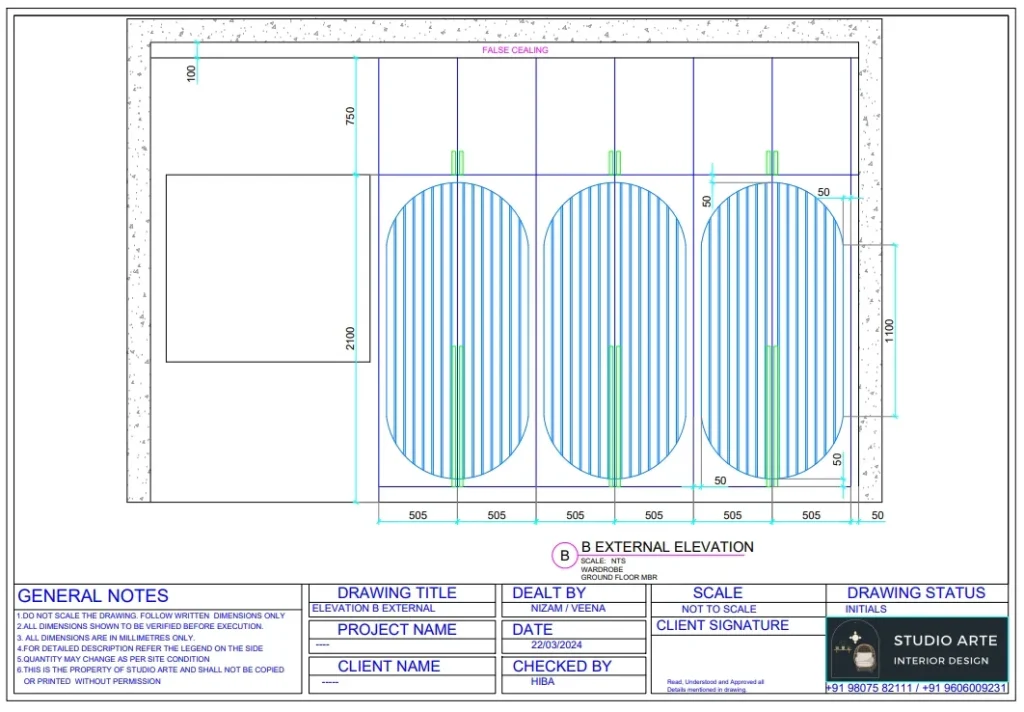
Task: Select the 750 vertical dimension text
Action: pos(350,116)
